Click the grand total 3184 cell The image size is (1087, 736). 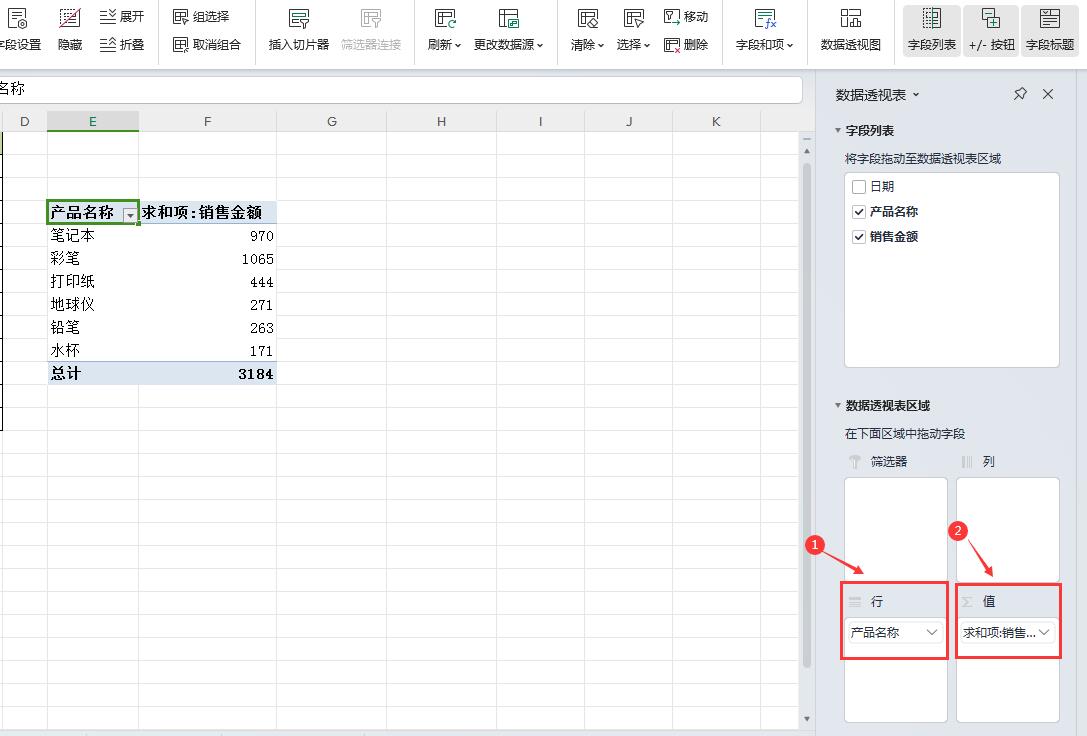coord(207,373)
